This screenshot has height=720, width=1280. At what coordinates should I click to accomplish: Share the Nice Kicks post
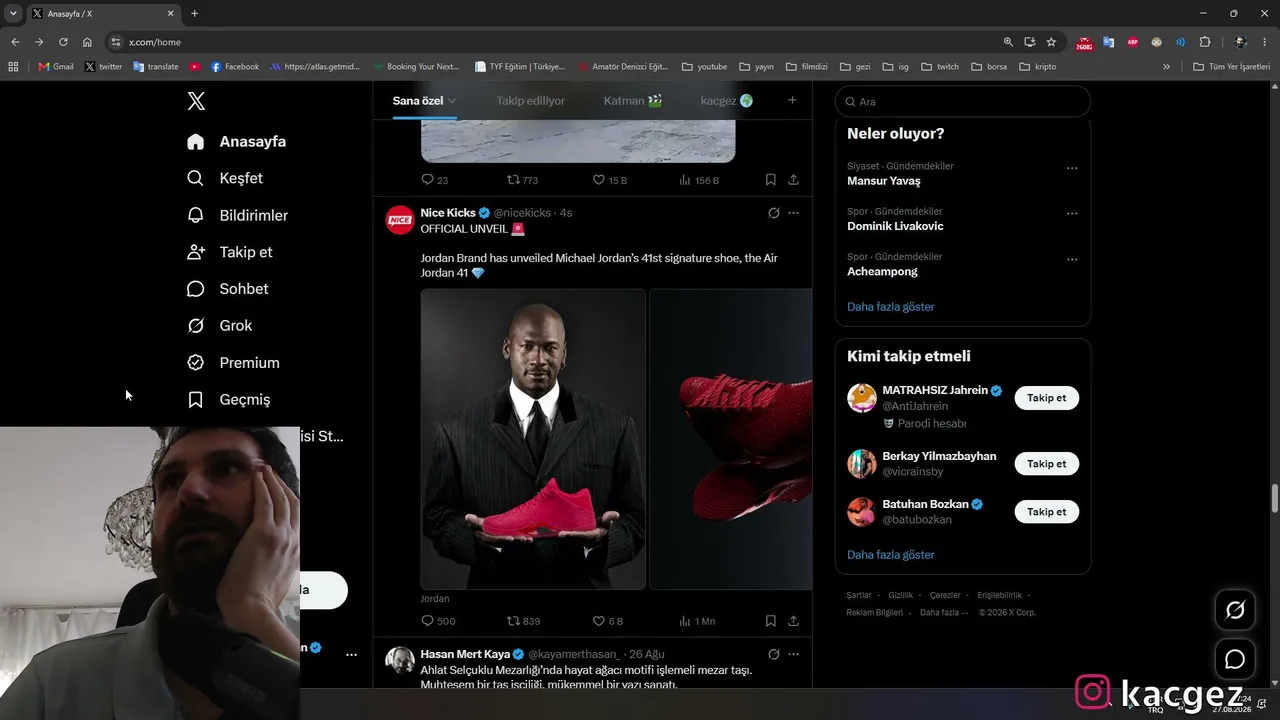tap(793, 621)
